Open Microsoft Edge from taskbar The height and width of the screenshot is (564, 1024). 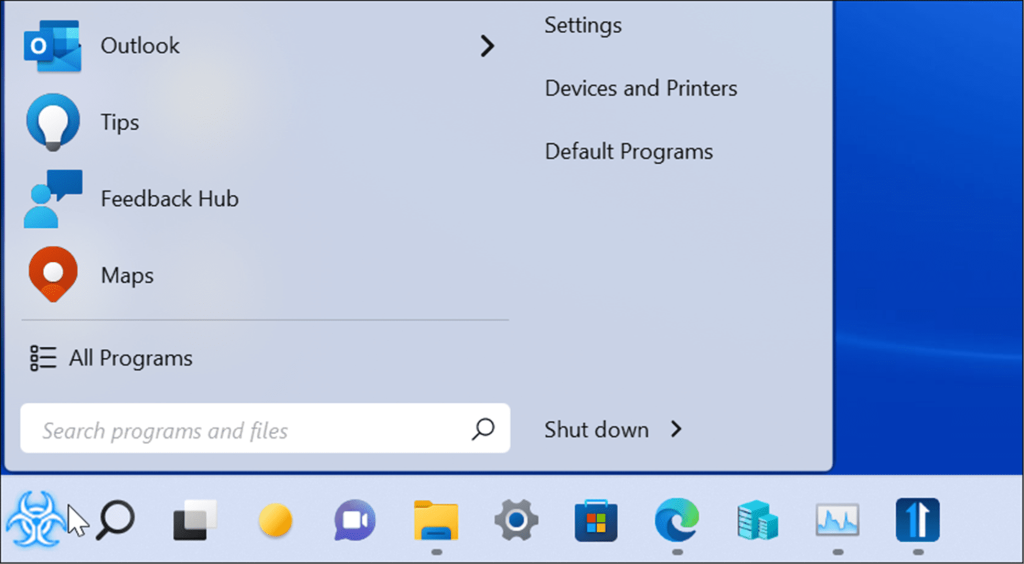coord(677,520)
